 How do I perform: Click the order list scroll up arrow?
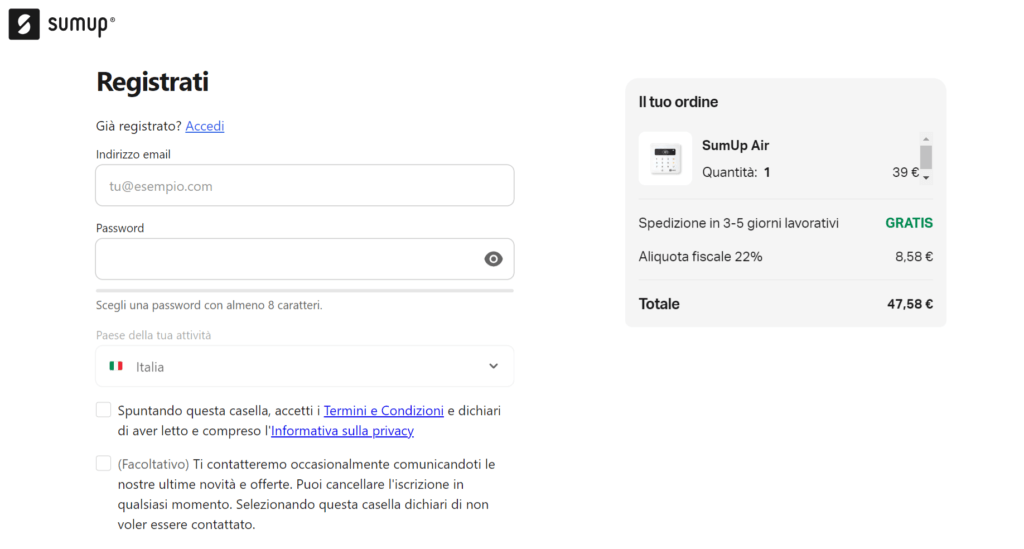[925, 139]
